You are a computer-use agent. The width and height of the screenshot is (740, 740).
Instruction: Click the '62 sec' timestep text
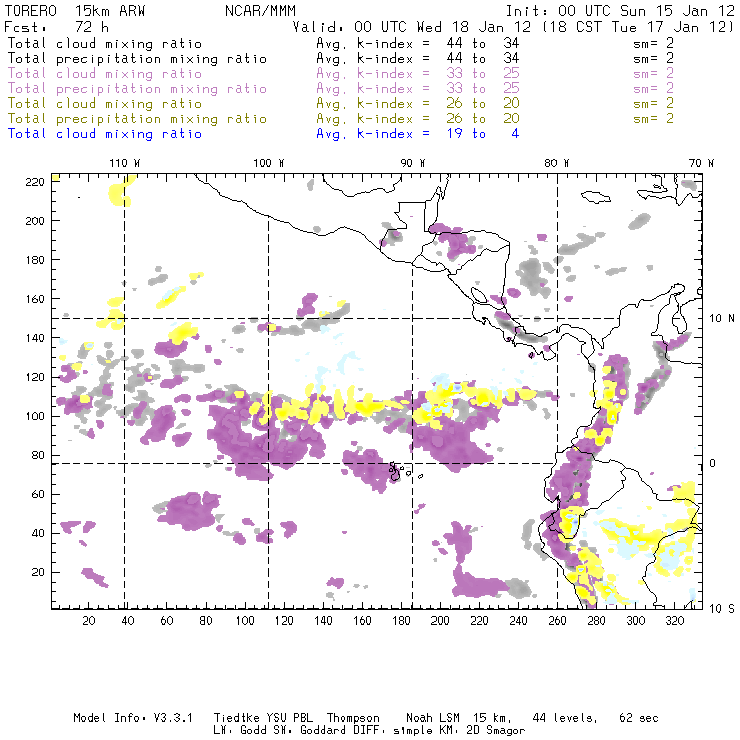tap(639, 718)
